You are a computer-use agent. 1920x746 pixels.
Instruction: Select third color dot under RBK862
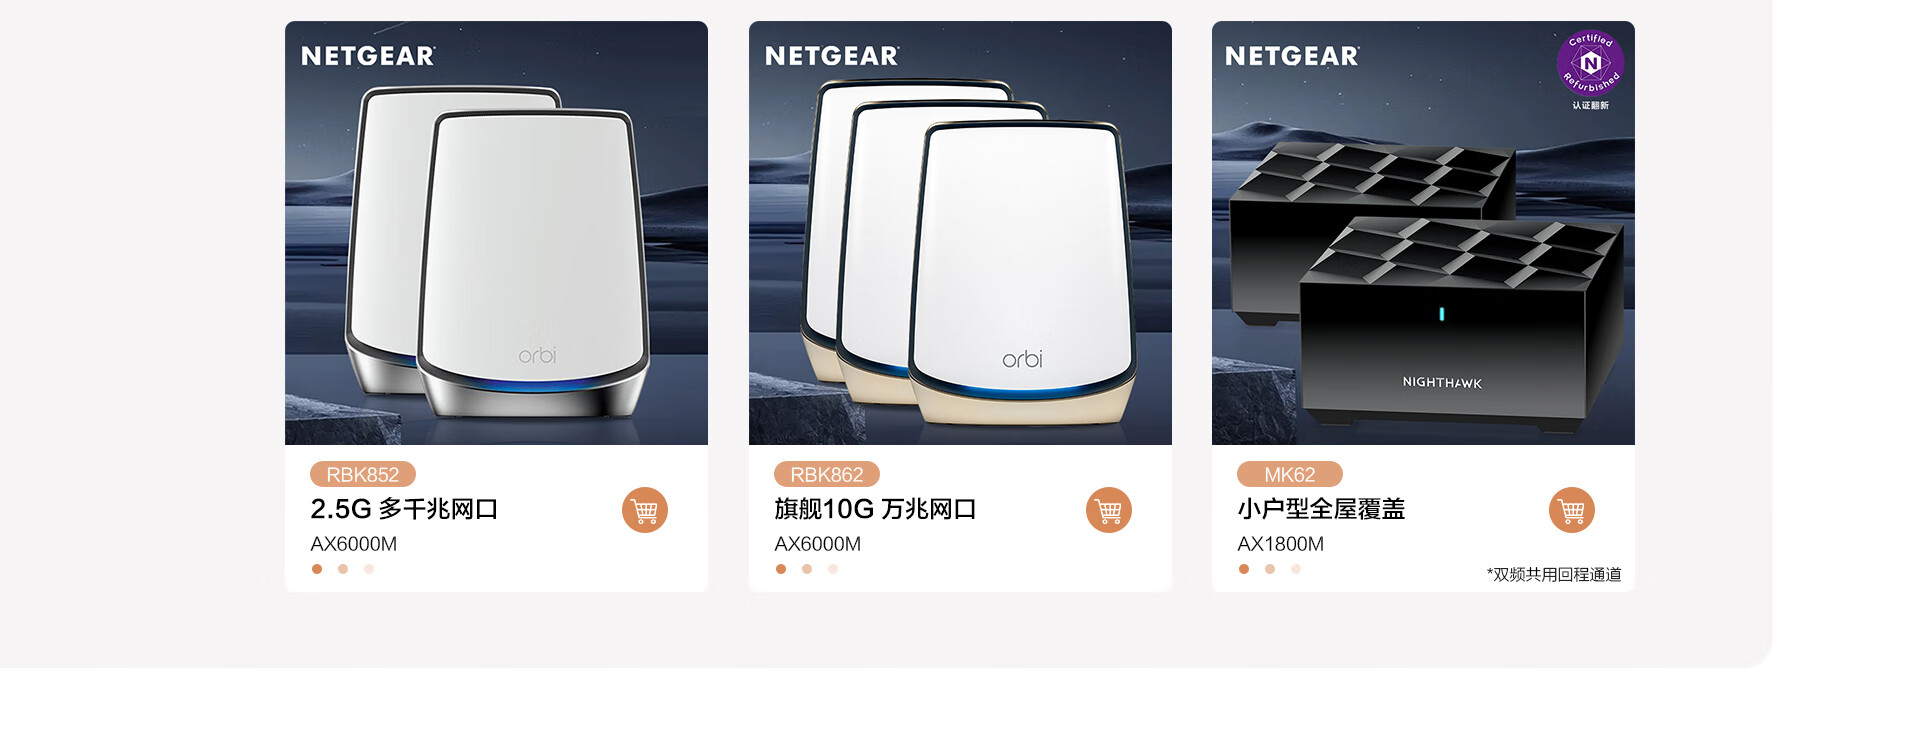(833, 569)
